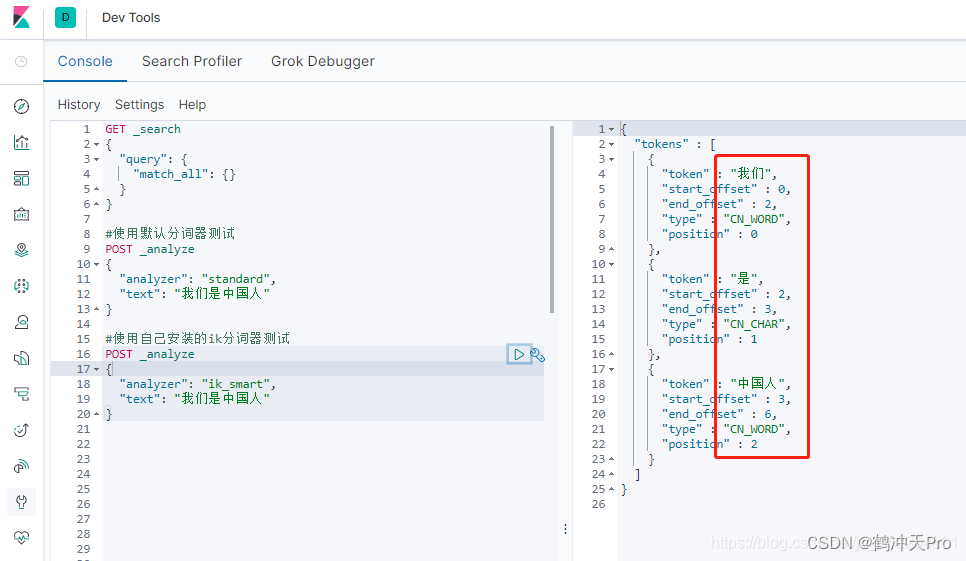966x561 pixels.
Task: Click the "query": { line
Action: (x=153, y=159)
